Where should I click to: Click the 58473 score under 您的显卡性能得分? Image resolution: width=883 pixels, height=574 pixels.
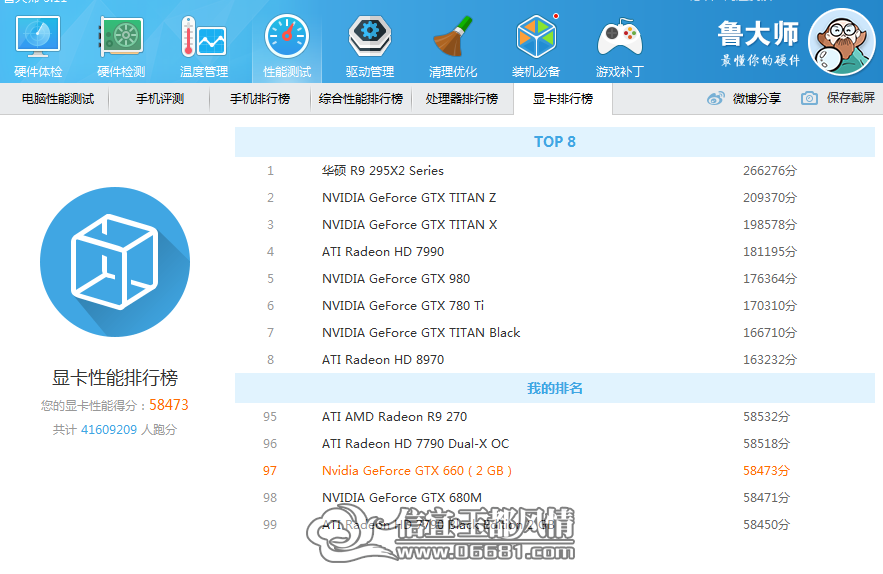[168, 405]
